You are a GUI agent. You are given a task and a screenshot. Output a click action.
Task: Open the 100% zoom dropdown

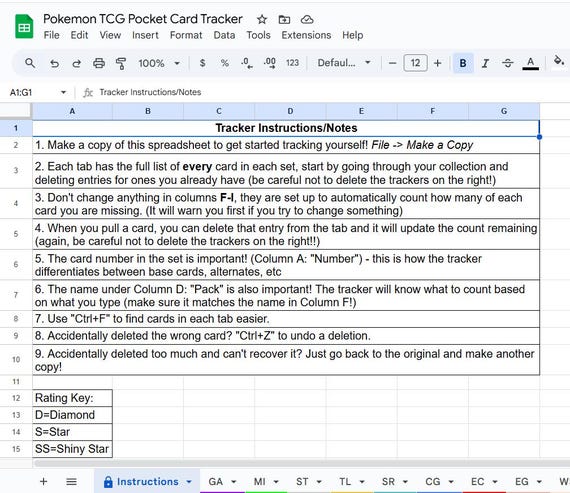(x=159, y=63)
